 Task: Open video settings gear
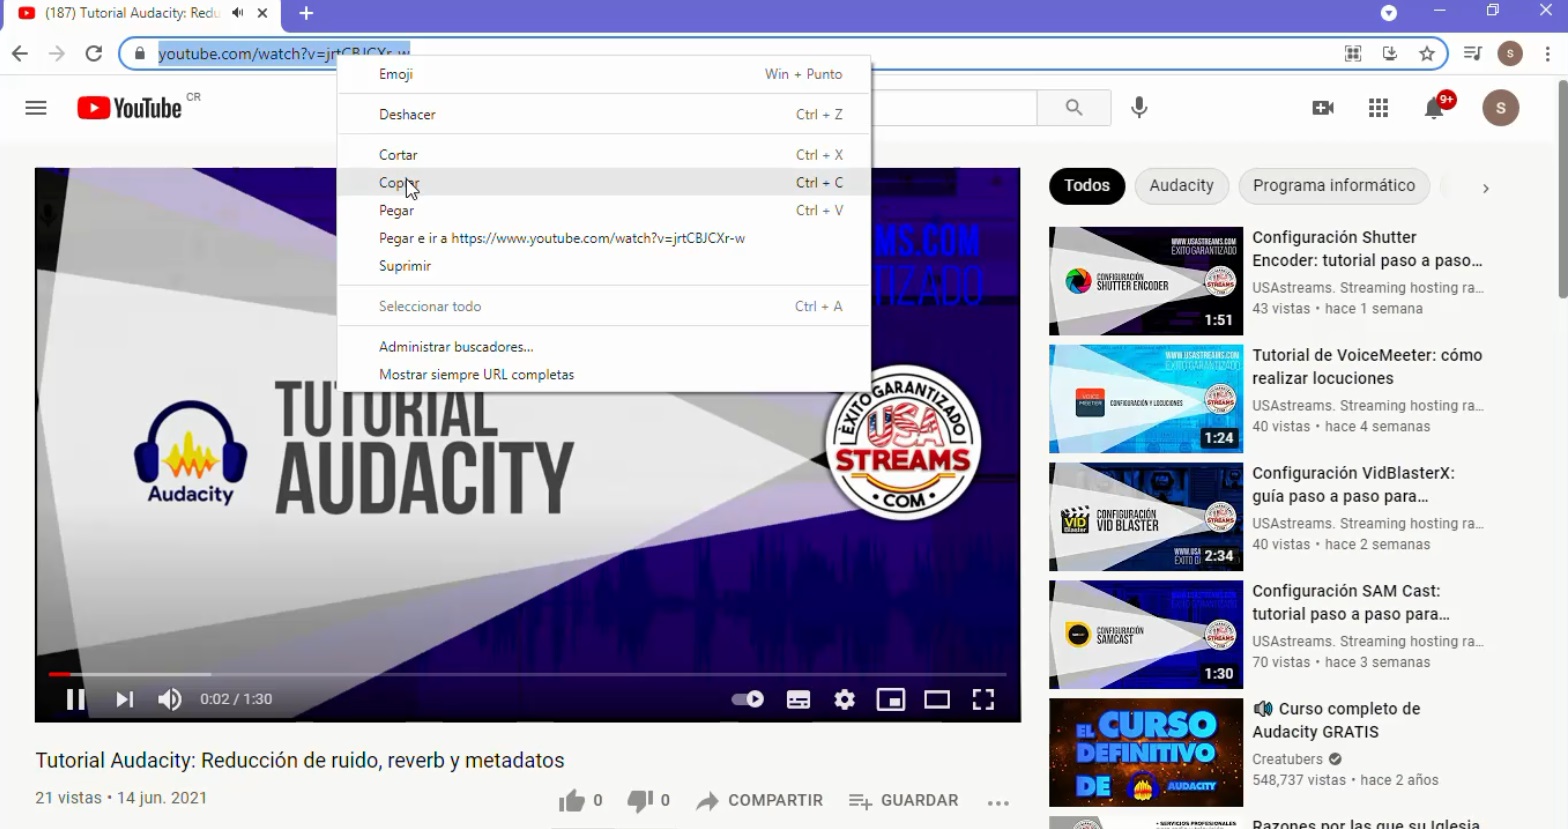coord(845,699)
